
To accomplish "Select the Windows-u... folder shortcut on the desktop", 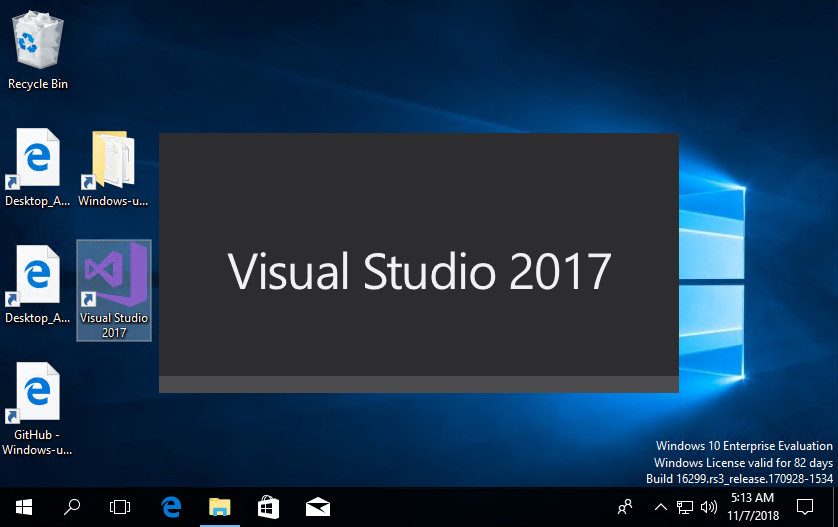I will point(113,168).
